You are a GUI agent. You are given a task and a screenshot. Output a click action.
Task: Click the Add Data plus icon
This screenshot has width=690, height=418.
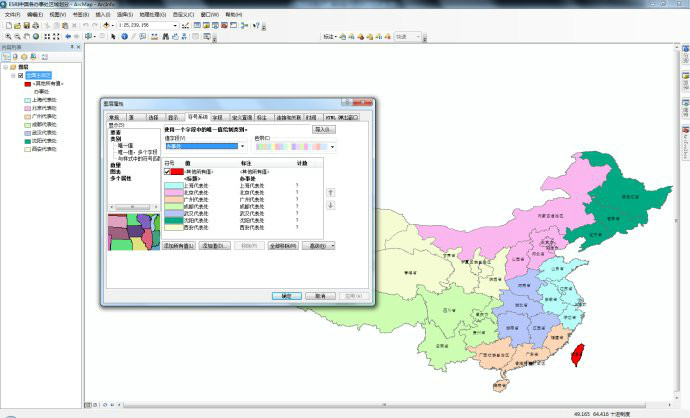point(106,26)
